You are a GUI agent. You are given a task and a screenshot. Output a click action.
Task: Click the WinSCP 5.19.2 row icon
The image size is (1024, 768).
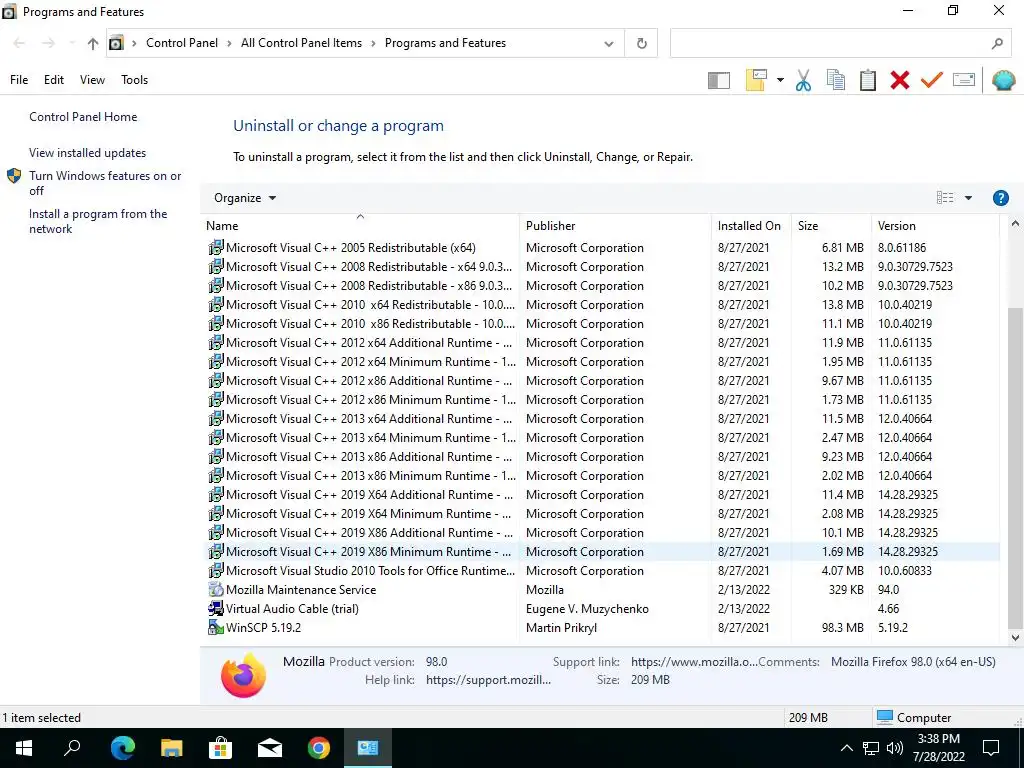coord(216,628)
